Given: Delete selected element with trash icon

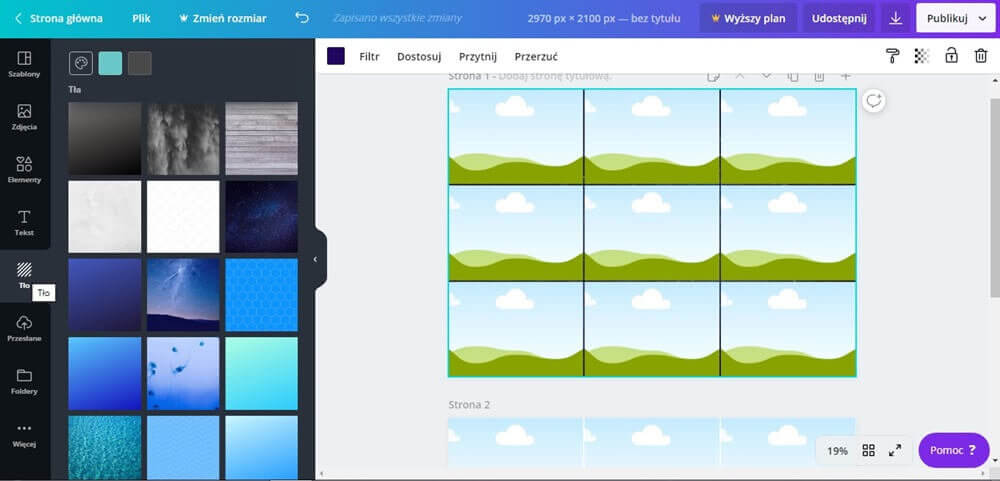Looking at the screenshot, I should [x=980, y=56].
